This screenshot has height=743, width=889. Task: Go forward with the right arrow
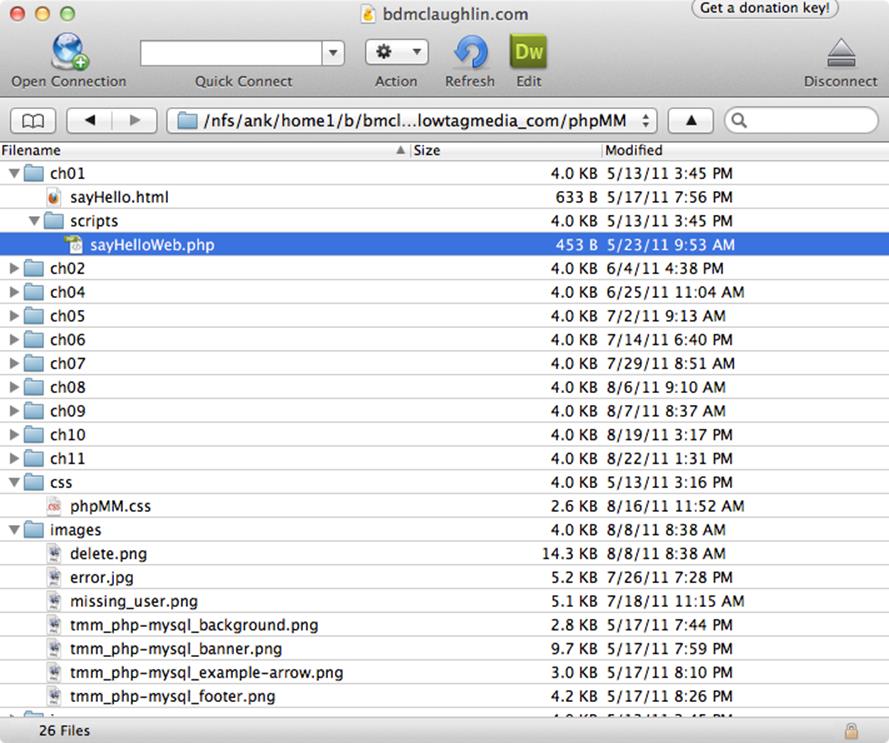[x=135, y=120]
